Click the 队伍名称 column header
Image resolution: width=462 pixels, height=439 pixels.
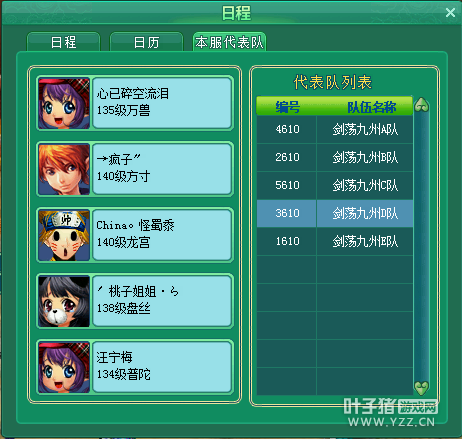click(372, 107)
